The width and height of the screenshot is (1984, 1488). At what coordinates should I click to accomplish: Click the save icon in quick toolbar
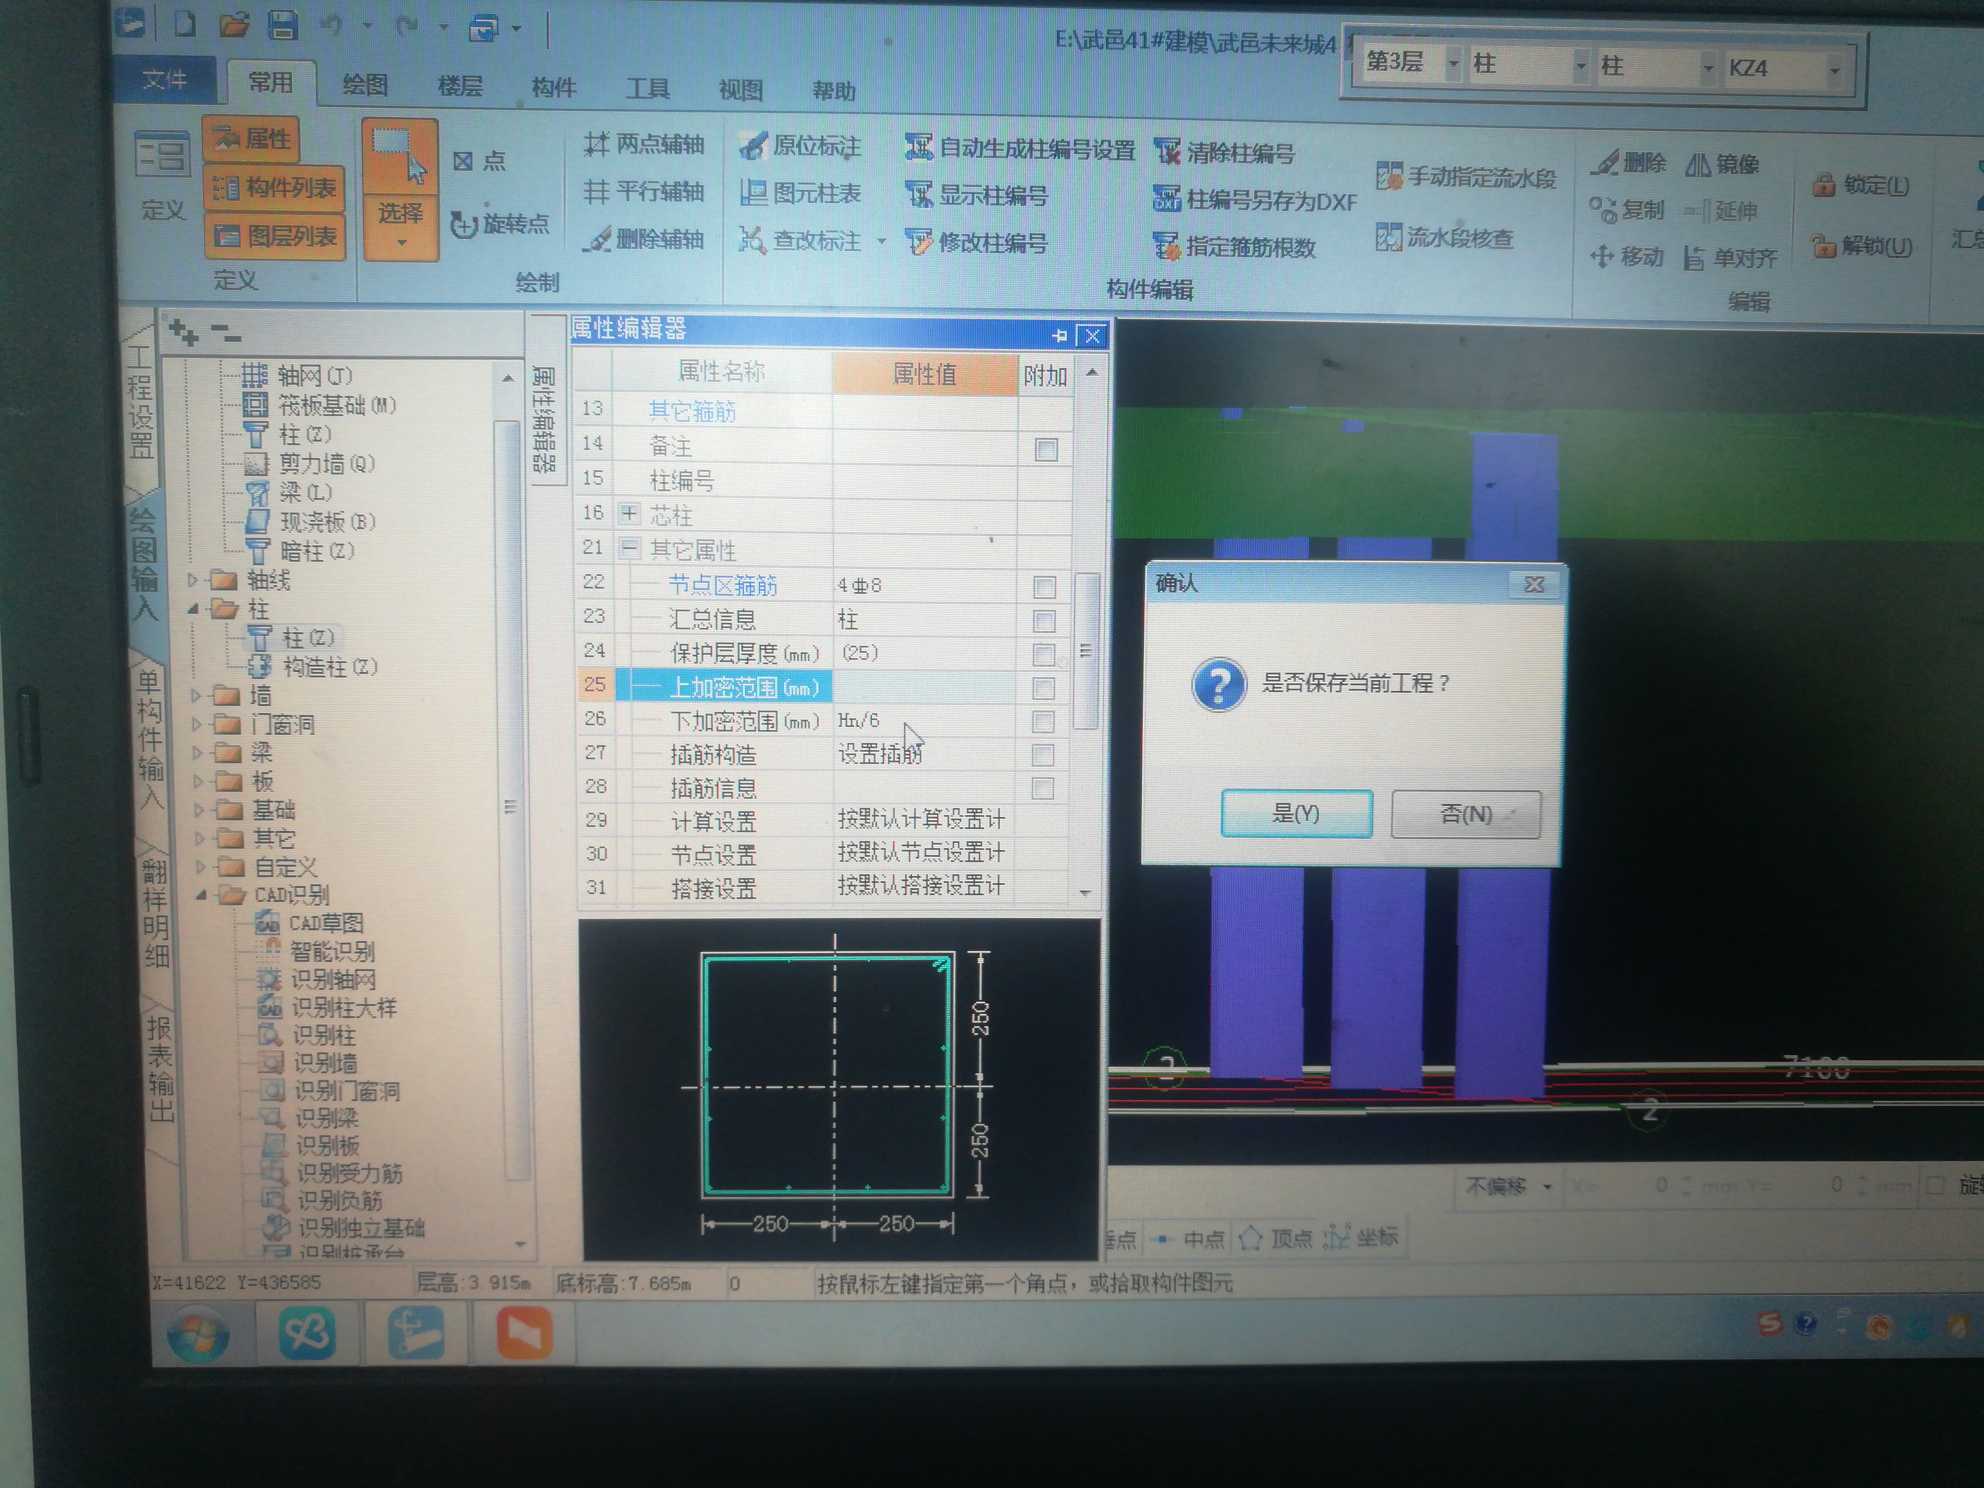click(283, 25)
